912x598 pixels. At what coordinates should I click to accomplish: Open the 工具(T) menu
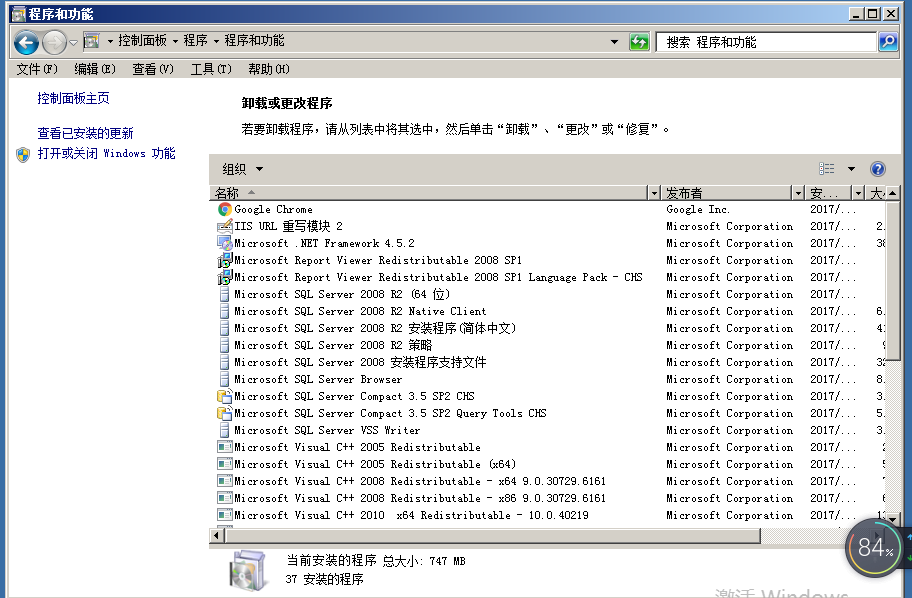[211, 69]
